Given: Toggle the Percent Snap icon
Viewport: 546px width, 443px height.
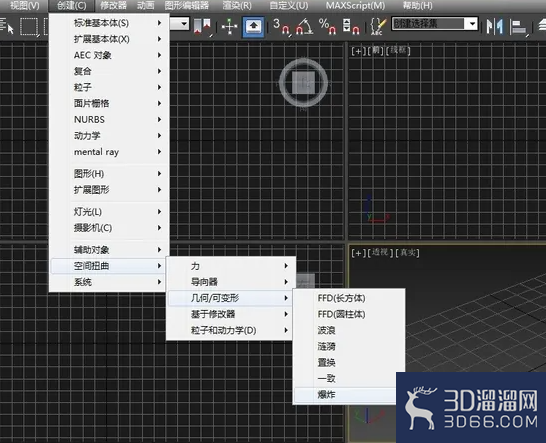Looking at the screenshot, I should pyautogui.click(x=327, y=27).
